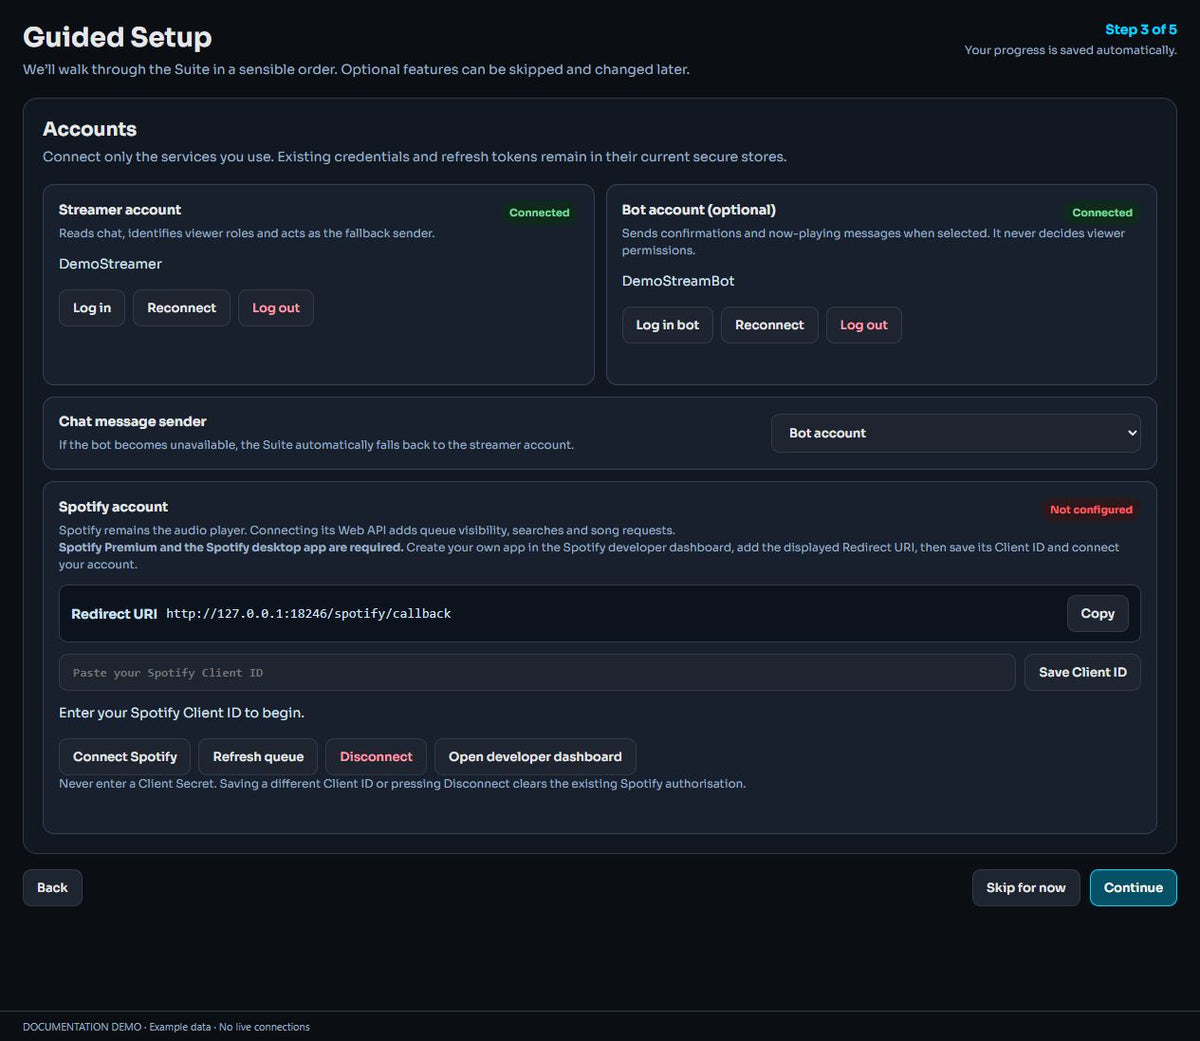This screenshot has height=1041, width=1200.
Task: Click the Spotify "Not configured" badge
Action: [1091, 510]
